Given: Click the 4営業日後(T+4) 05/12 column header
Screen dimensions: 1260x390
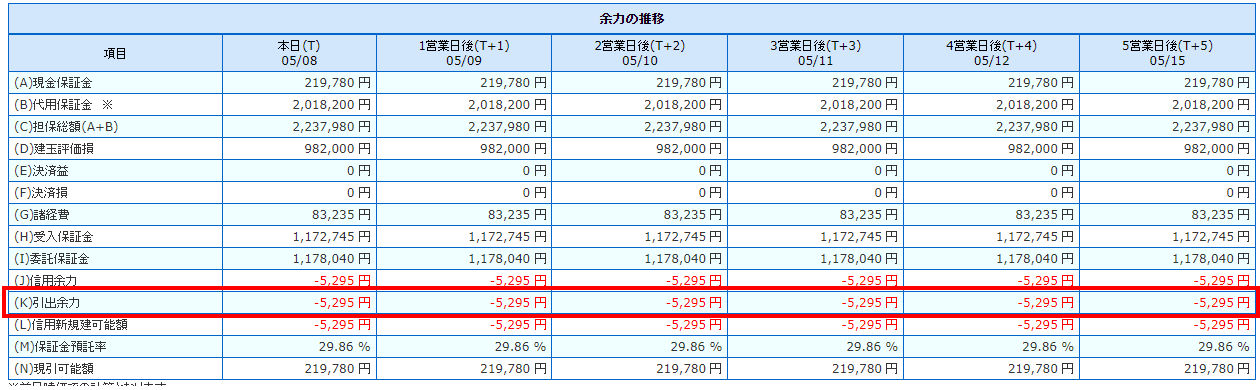Looking at the screenshot, I should coord(991,53).
